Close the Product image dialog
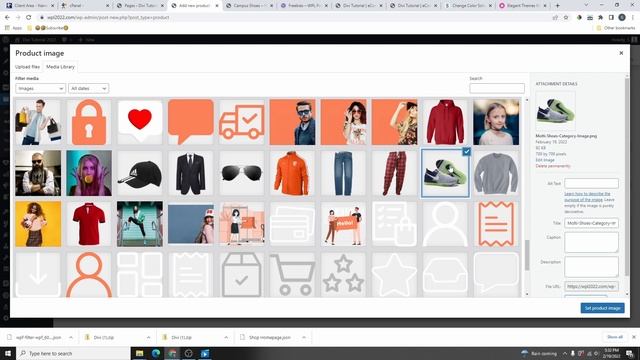The height and width of the screenshot is (360, 640). 621,53
